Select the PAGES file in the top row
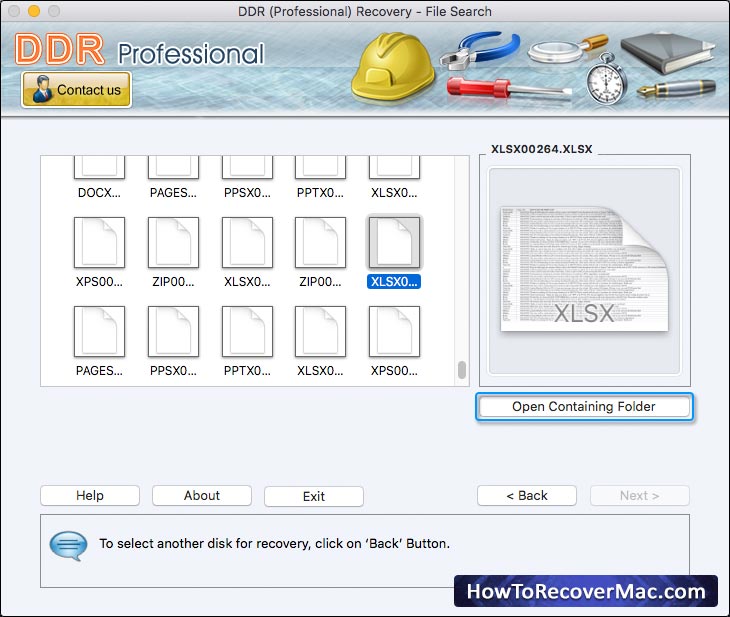 coord(173,177)
